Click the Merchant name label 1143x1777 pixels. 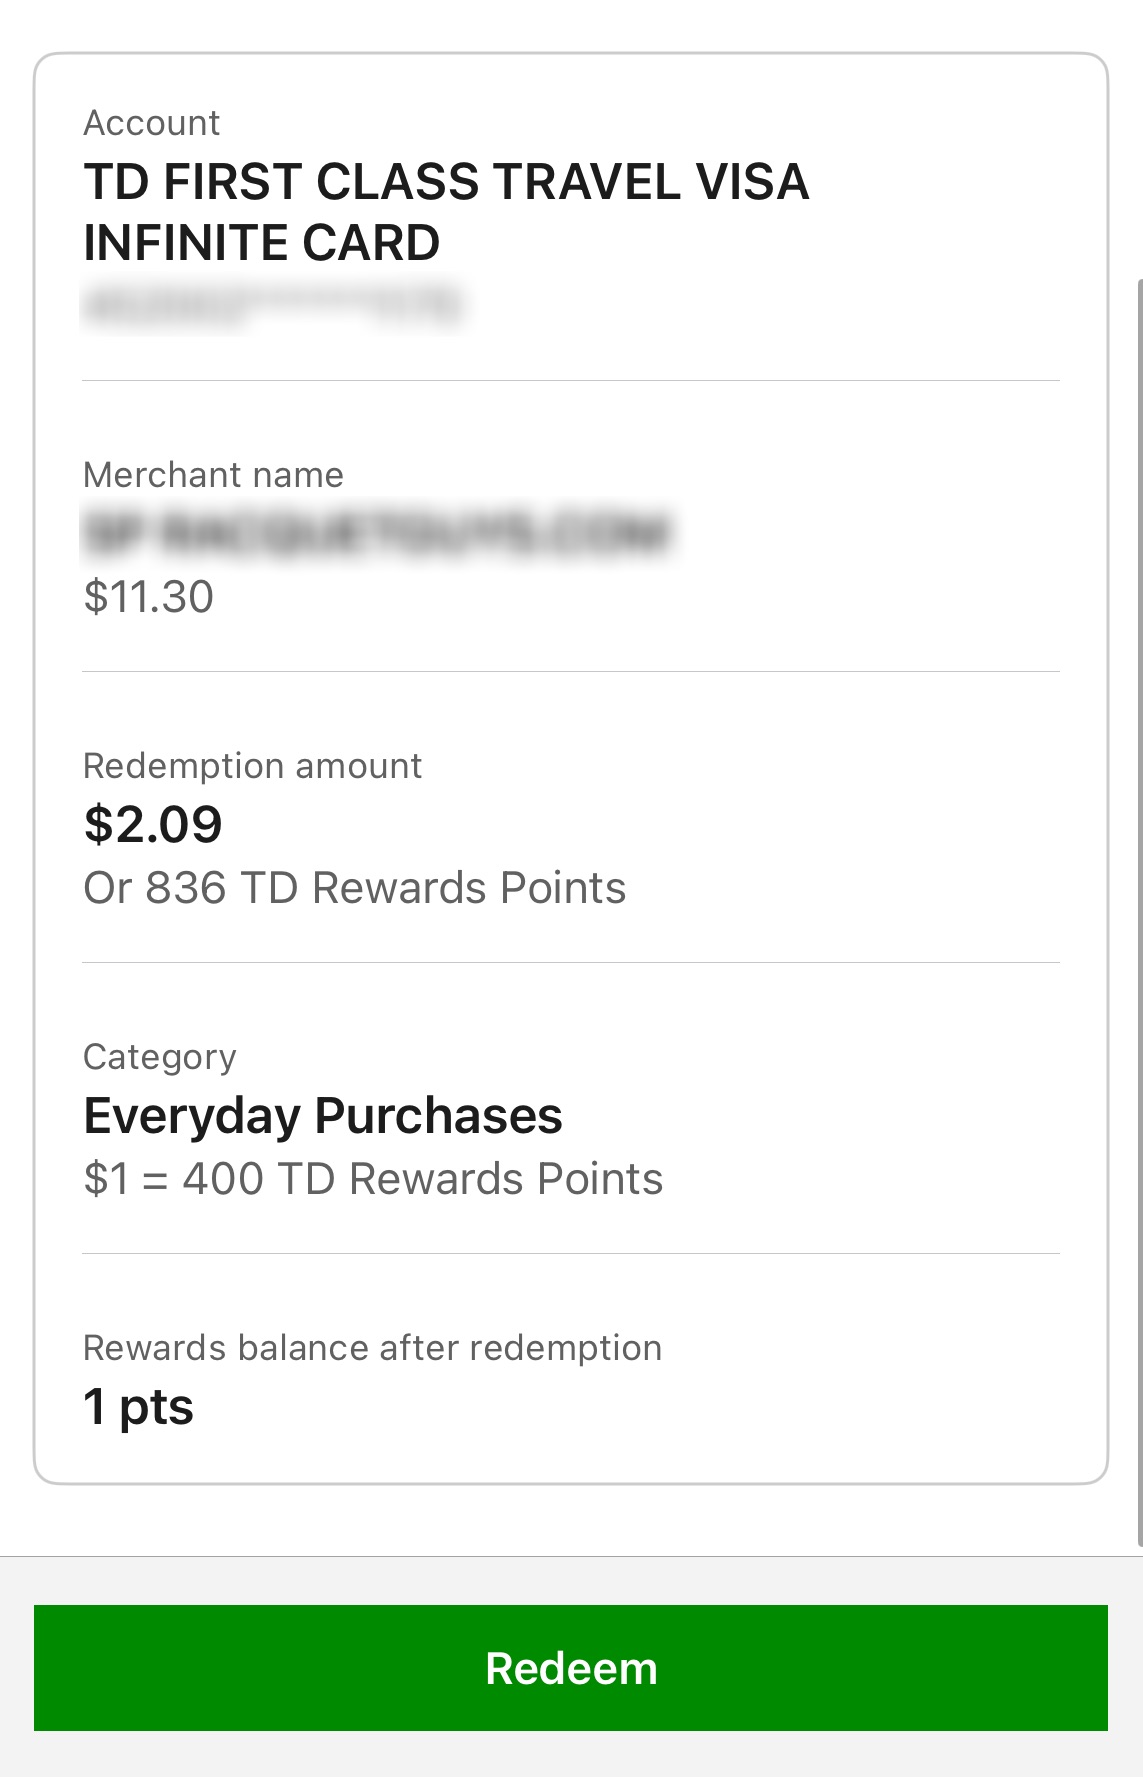213,475
